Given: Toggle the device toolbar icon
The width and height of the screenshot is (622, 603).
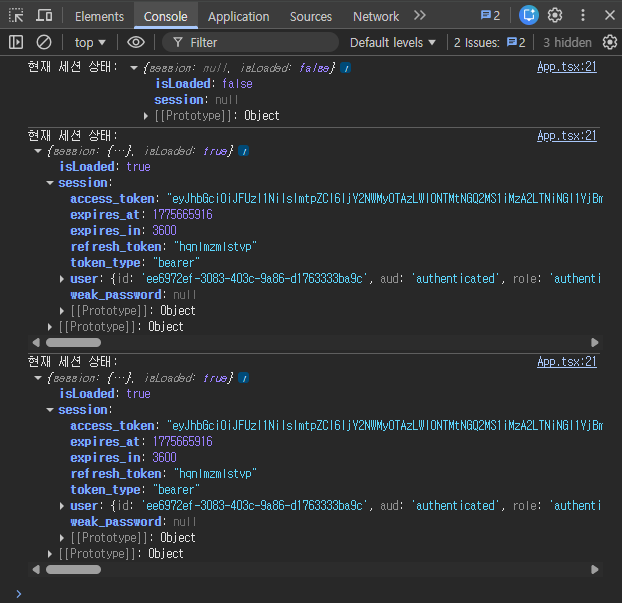Looking at the screenshot, I should tap(45, 16).
